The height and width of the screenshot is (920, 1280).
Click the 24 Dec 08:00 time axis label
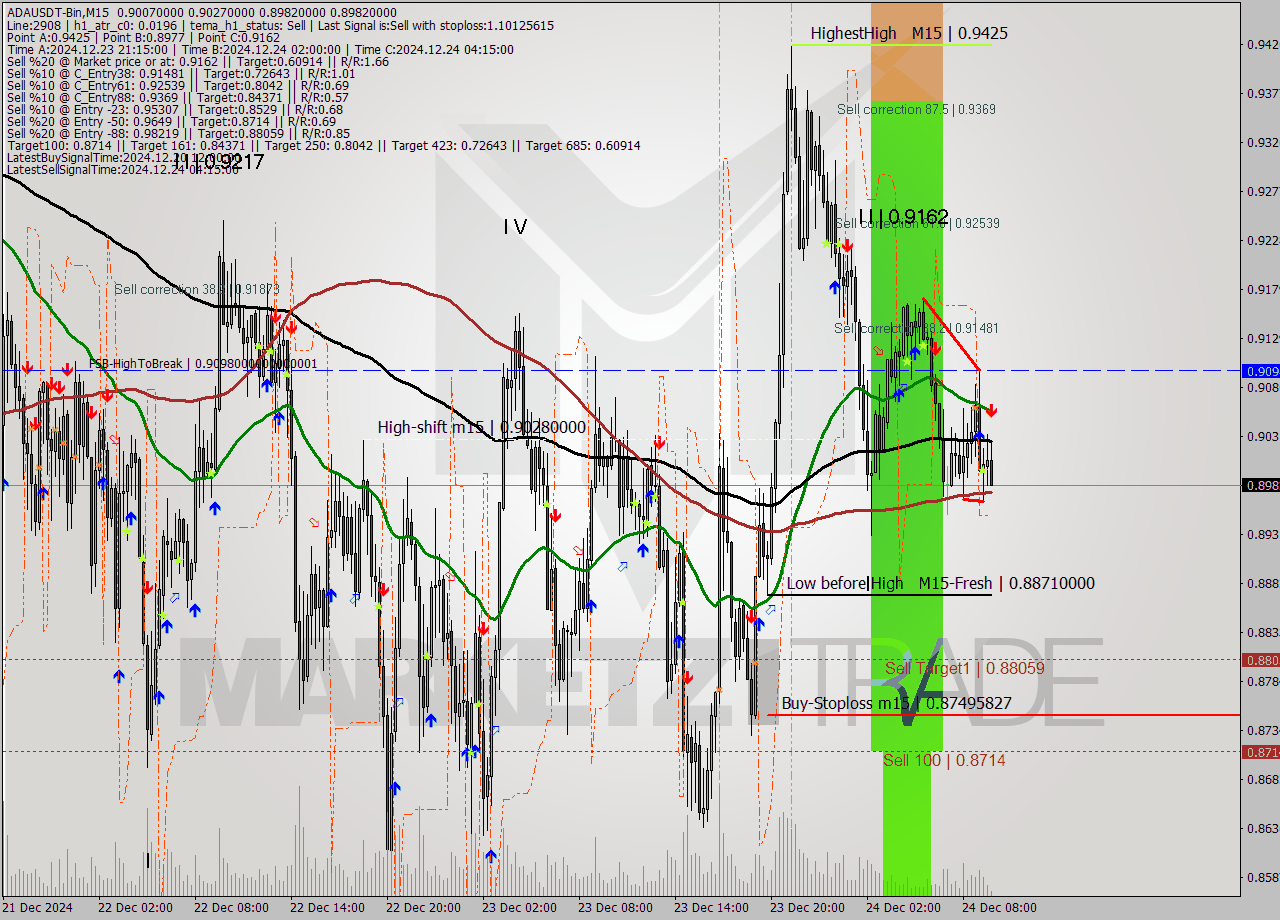pos(999,908)
